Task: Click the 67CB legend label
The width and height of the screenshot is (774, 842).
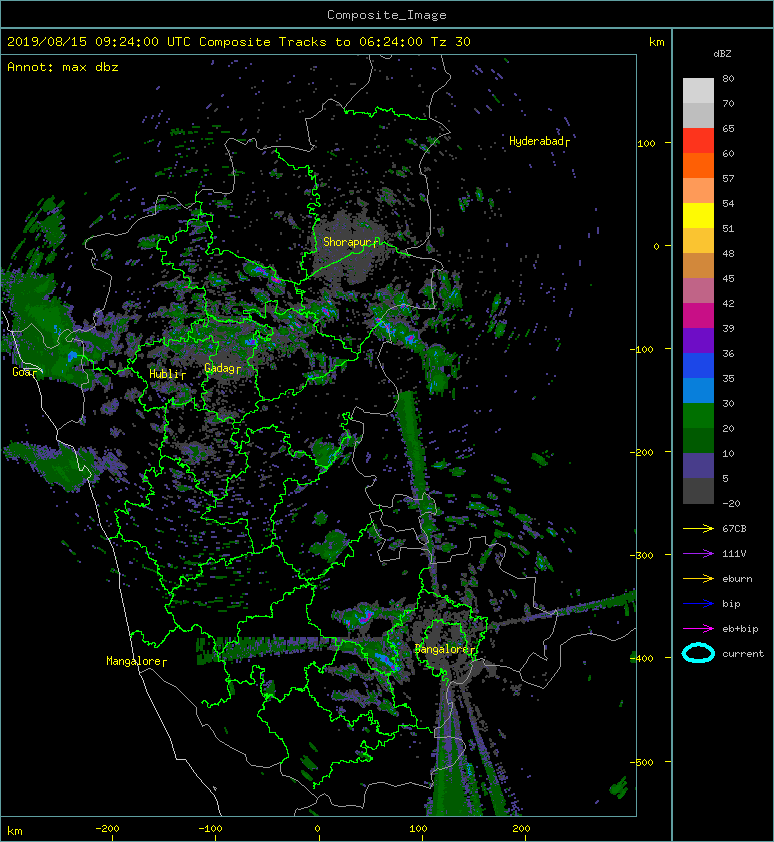Action: pos(734,529)
